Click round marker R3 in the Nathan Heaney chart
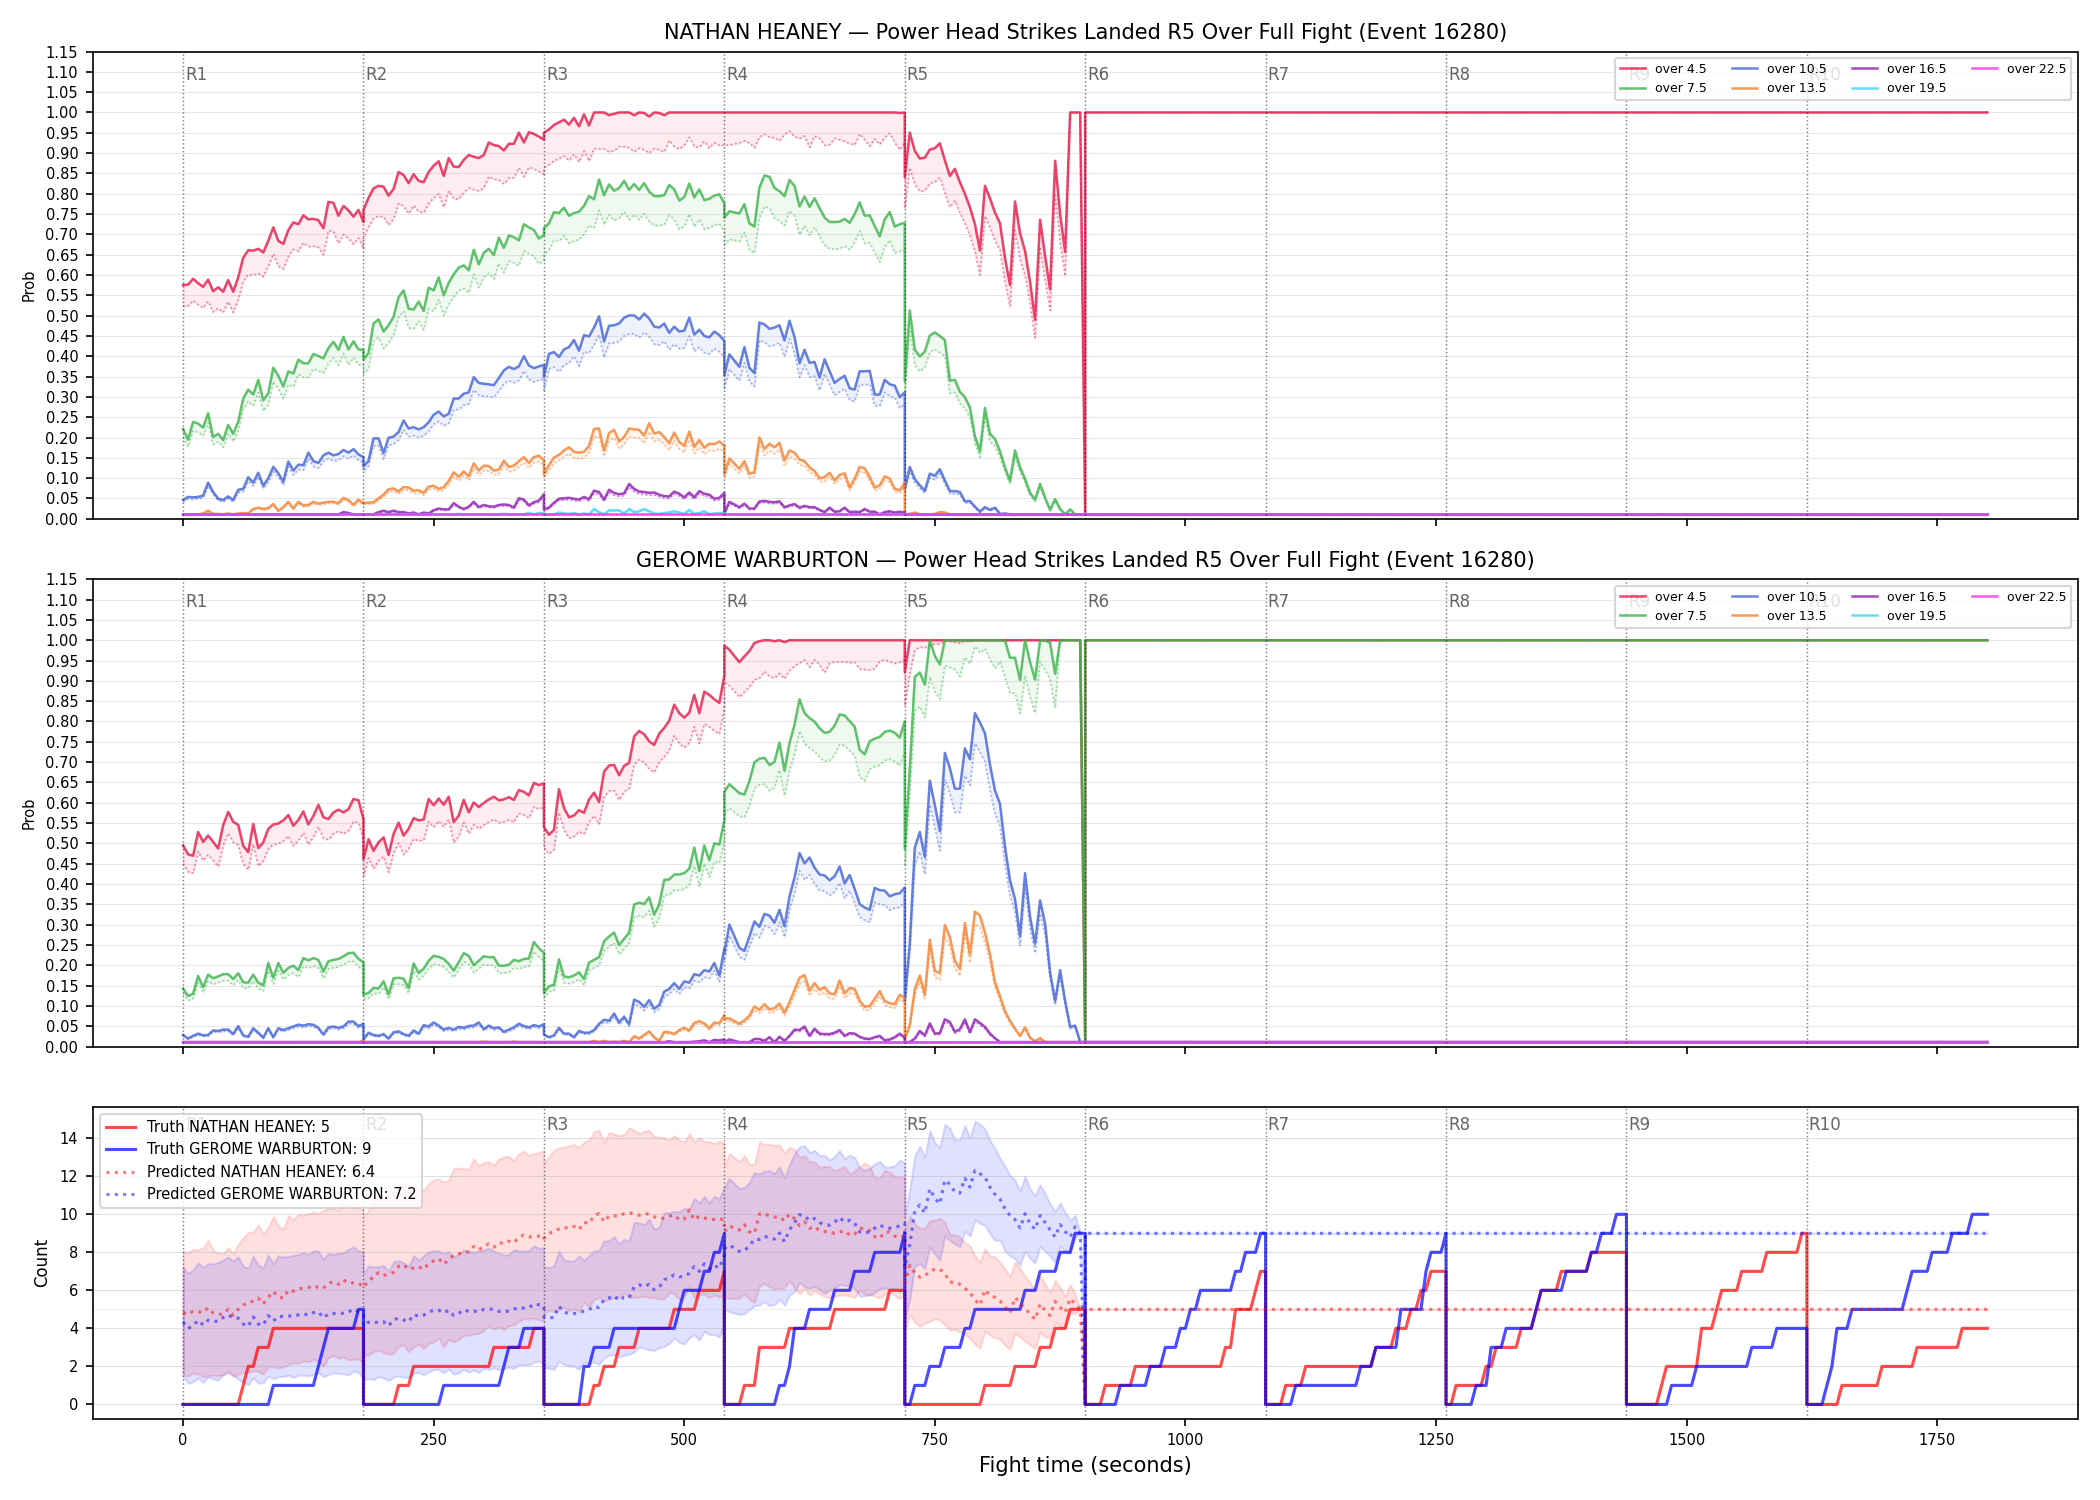Screen dimensions: 2100x1500 (x=557, y=74)
